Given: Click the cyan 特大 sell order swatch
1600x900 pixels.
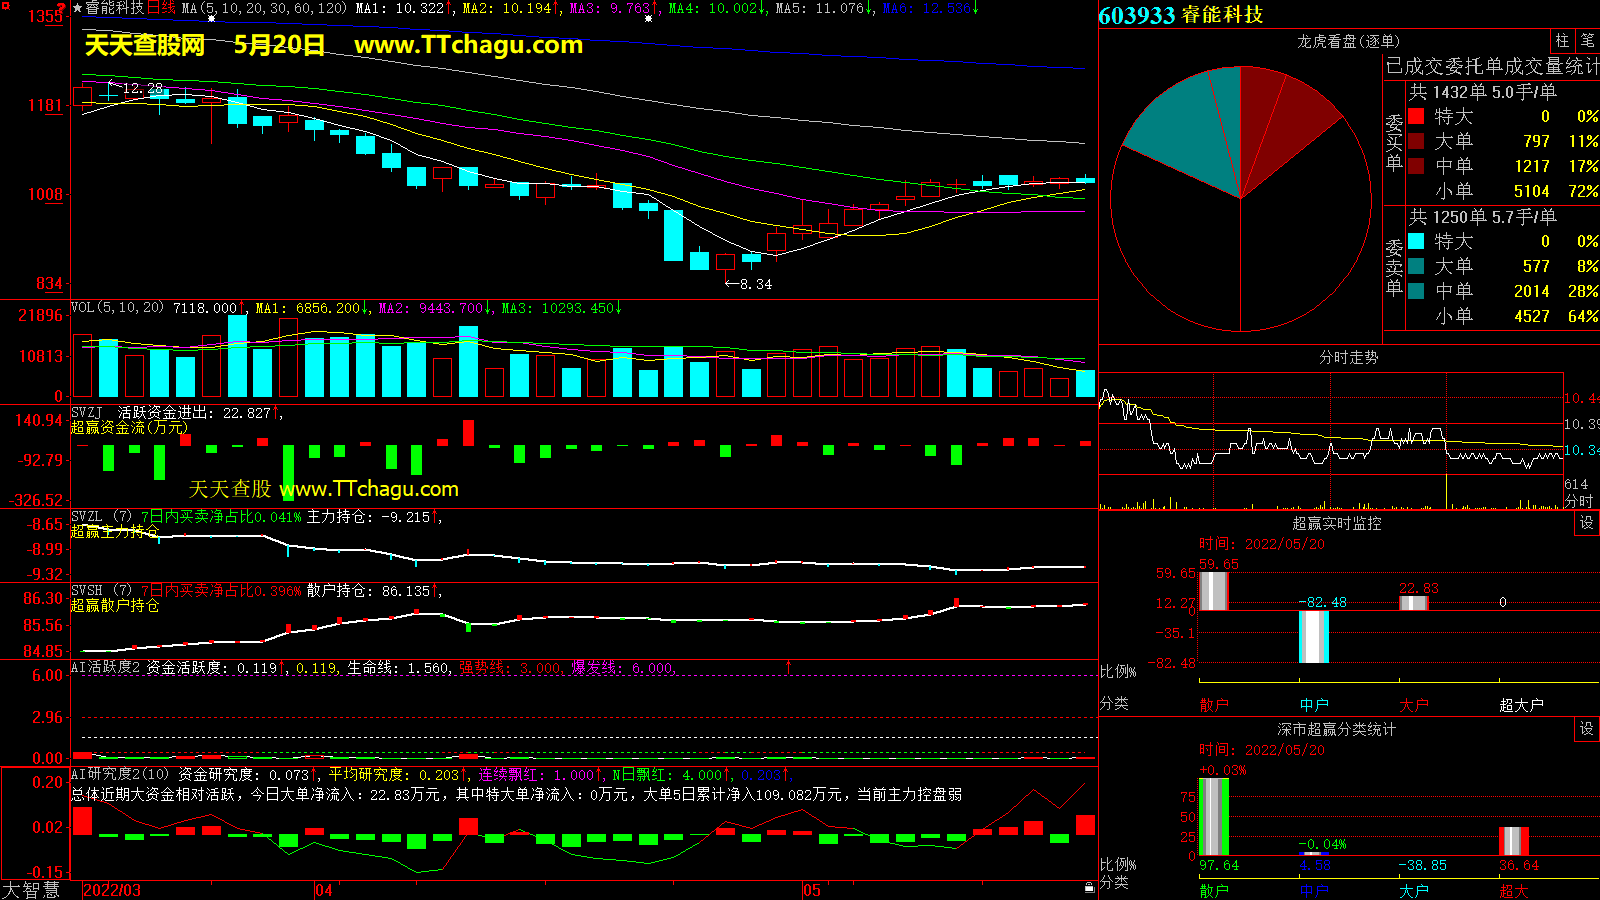Looking at the screenshot, I should [x=1416, y=241].
